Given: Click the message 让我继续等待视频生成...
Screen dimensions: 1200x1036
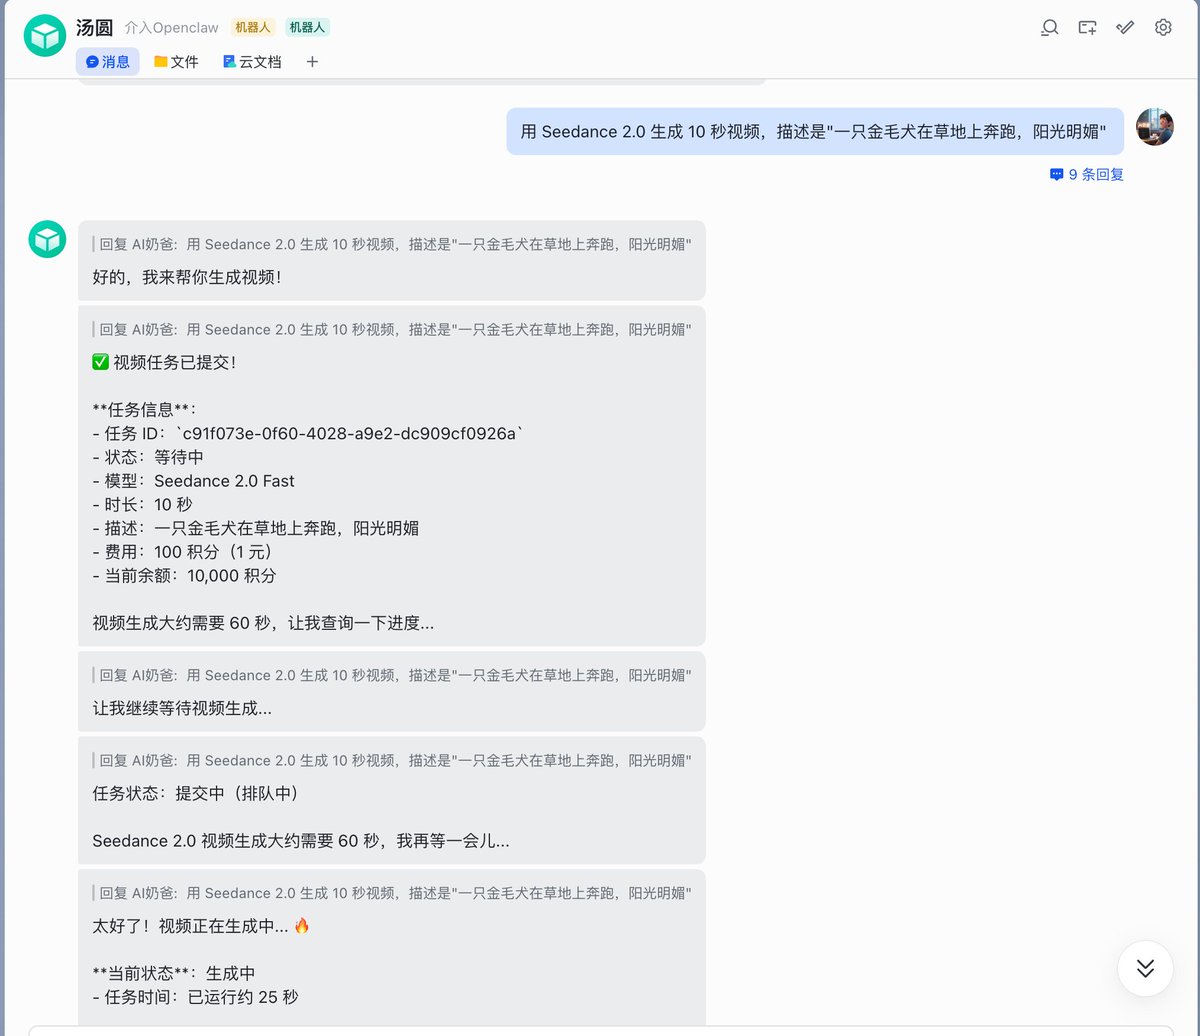Looking at the screenshot, I should coord(182,708).
